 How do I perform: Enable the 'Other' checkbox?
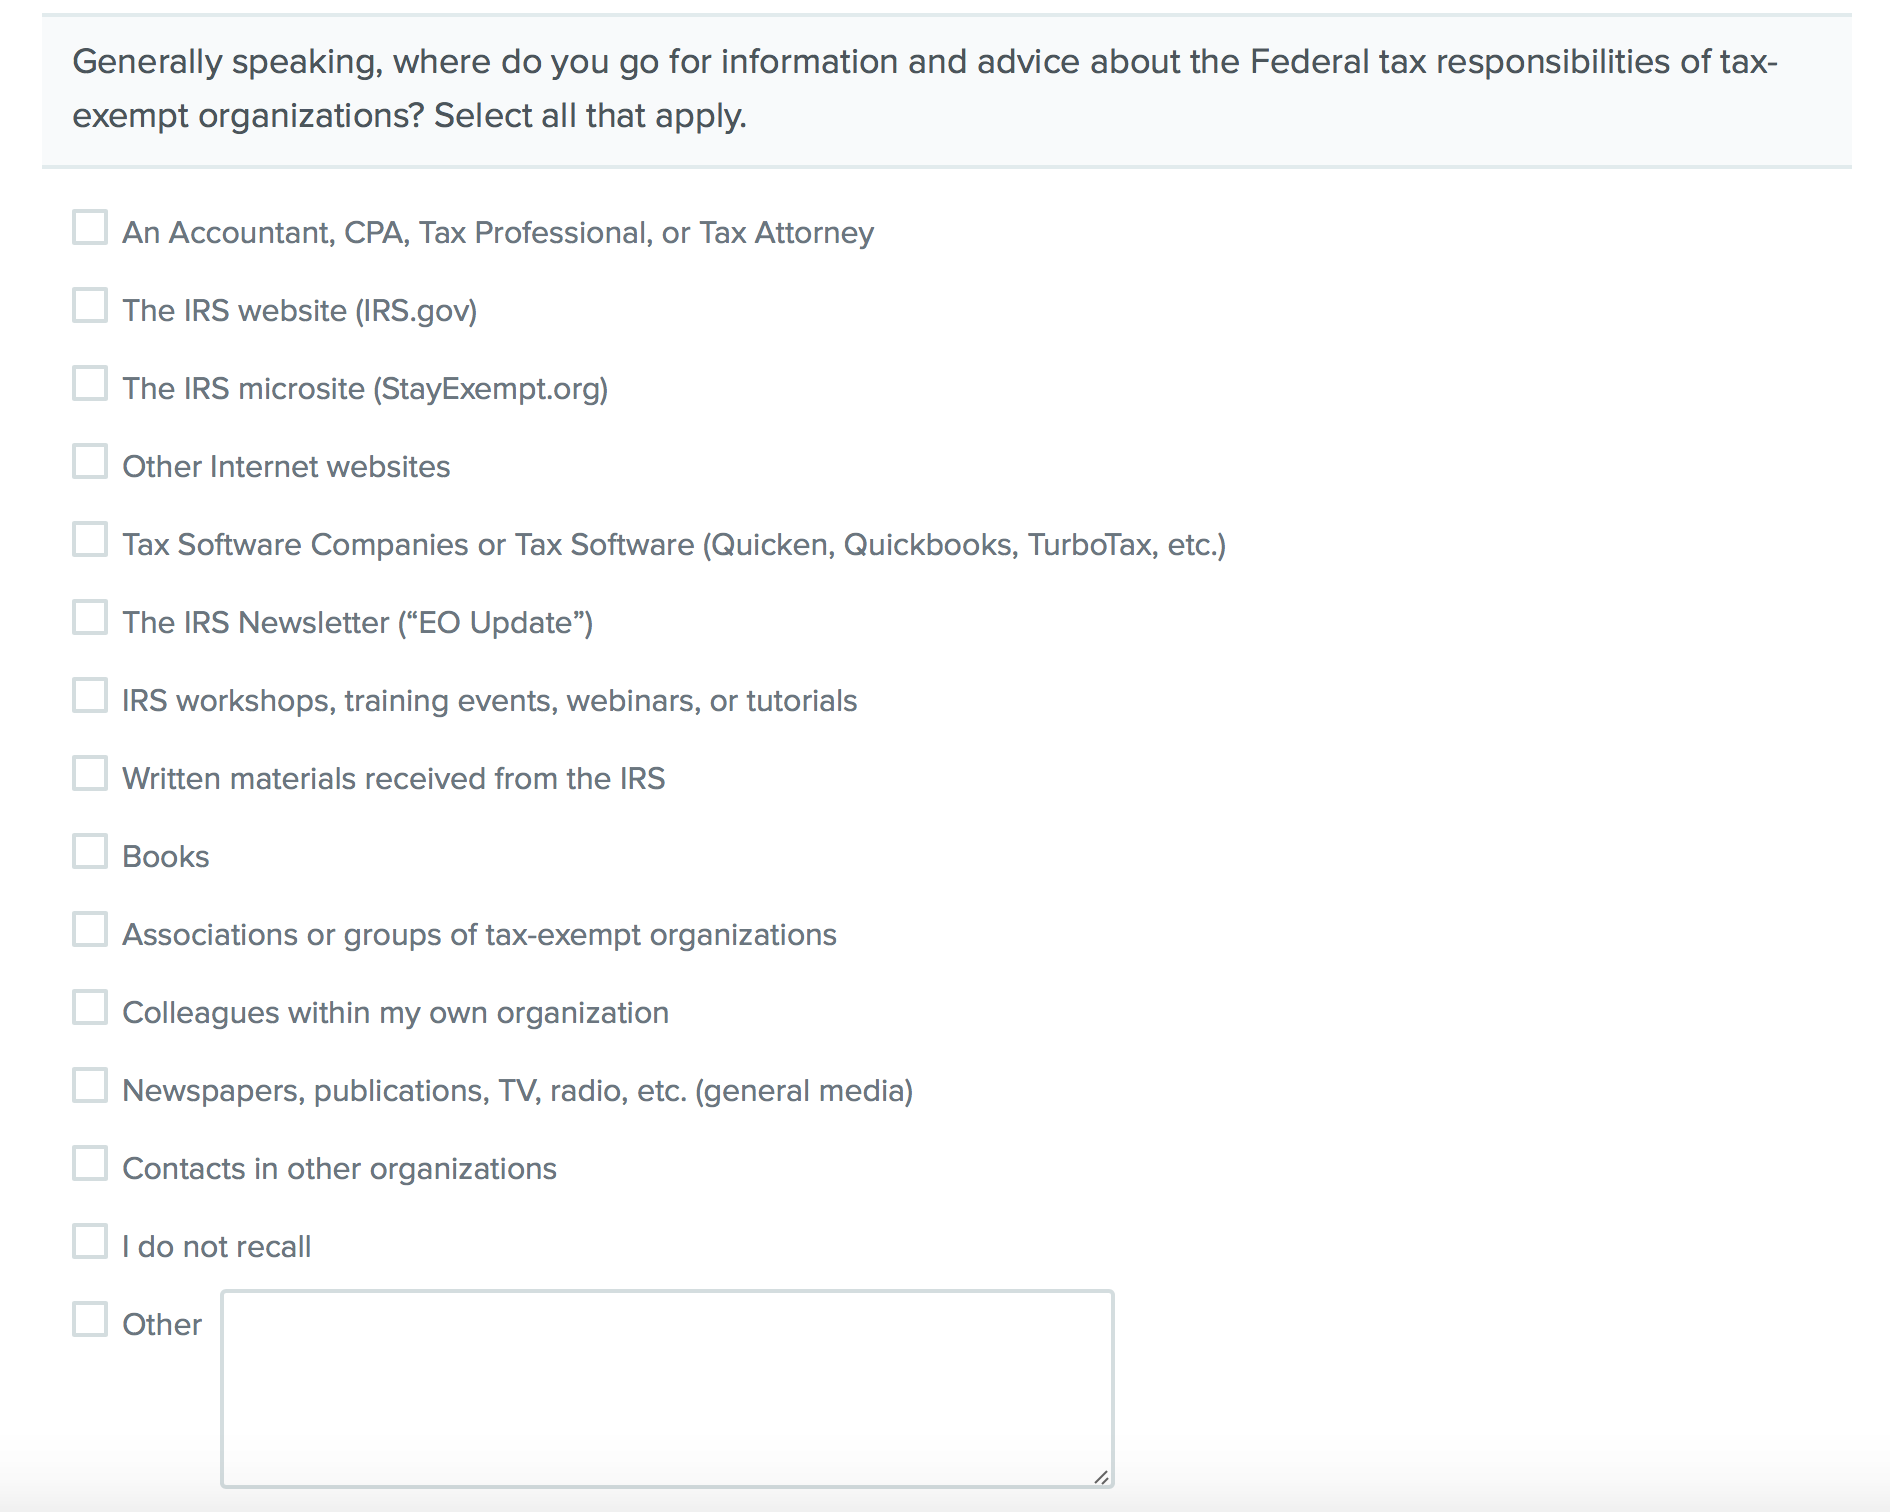point(90,1320)
